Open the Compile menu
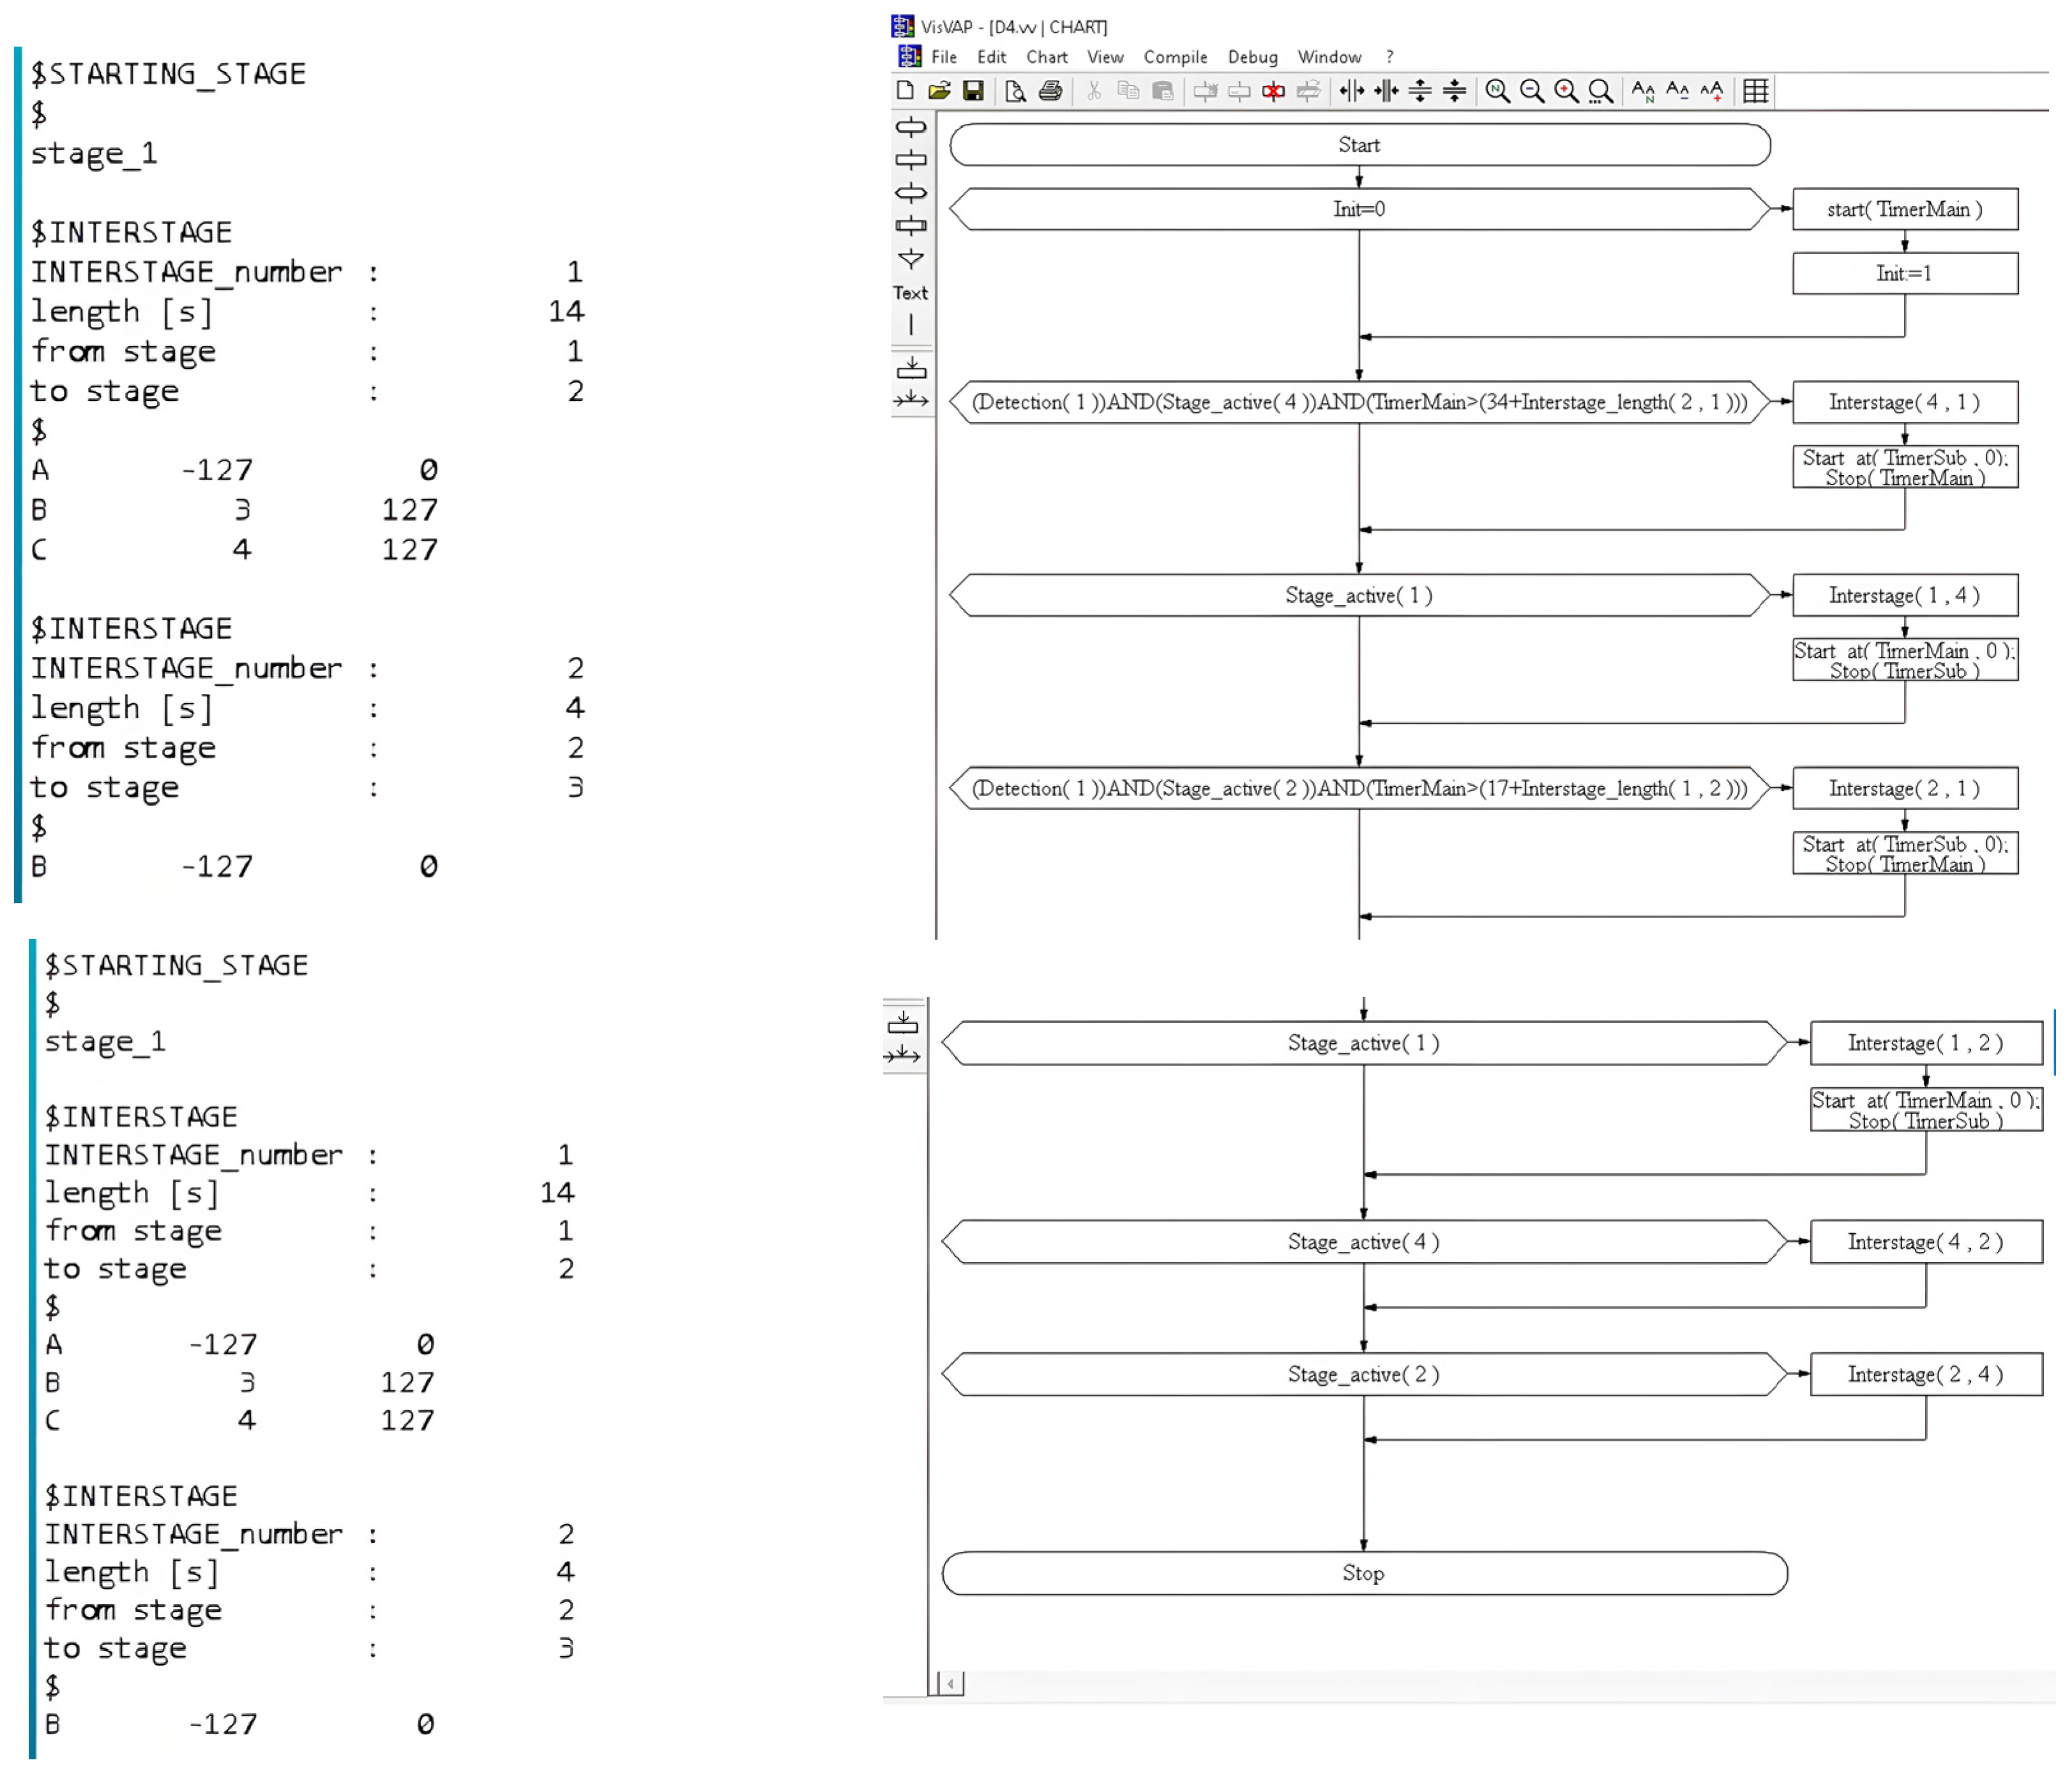 [1175, 57]
